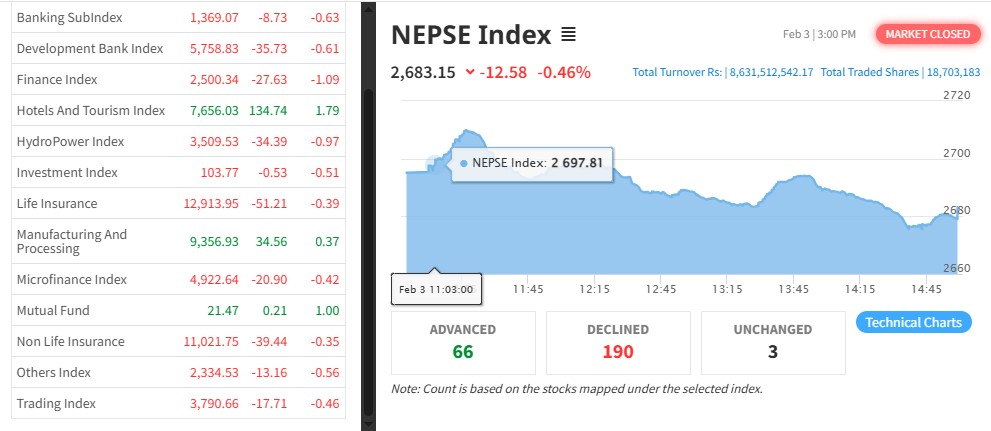The image size is (991, 431).
Task: Open Trading Index row
Action: click(x=56, y=403)
